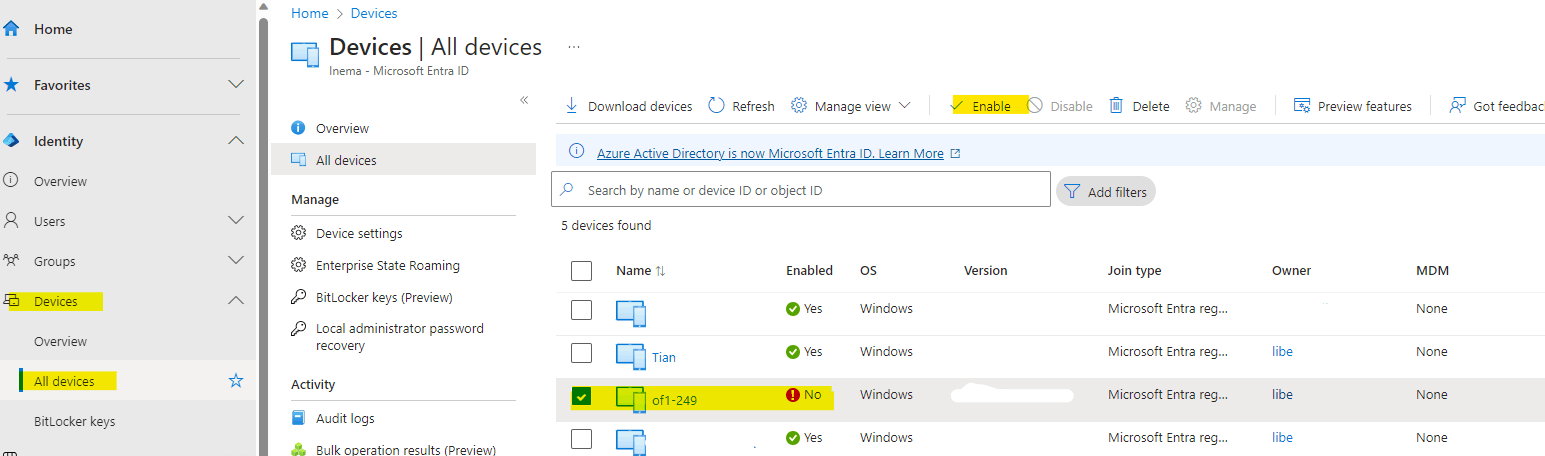Click the Devices page header icon
Image resolution: width=1545 pixels, height=456 pixels.
click(x=305, y=54)
